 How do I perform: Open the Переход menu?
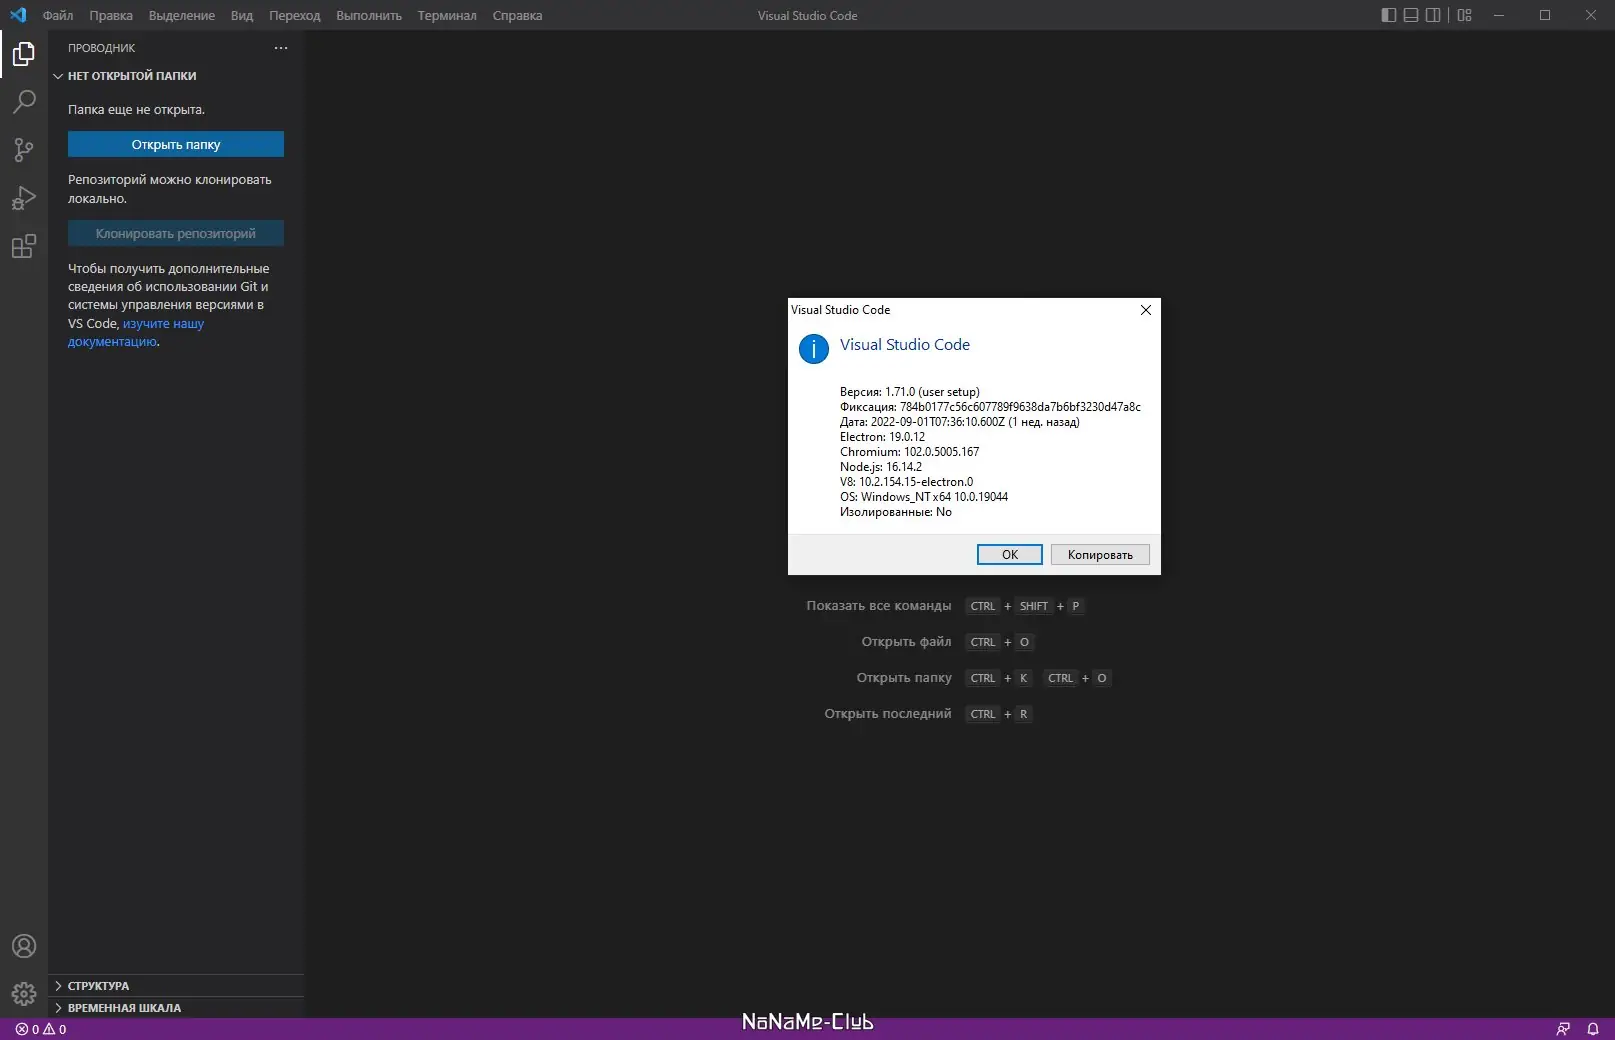tap(295, 15)
